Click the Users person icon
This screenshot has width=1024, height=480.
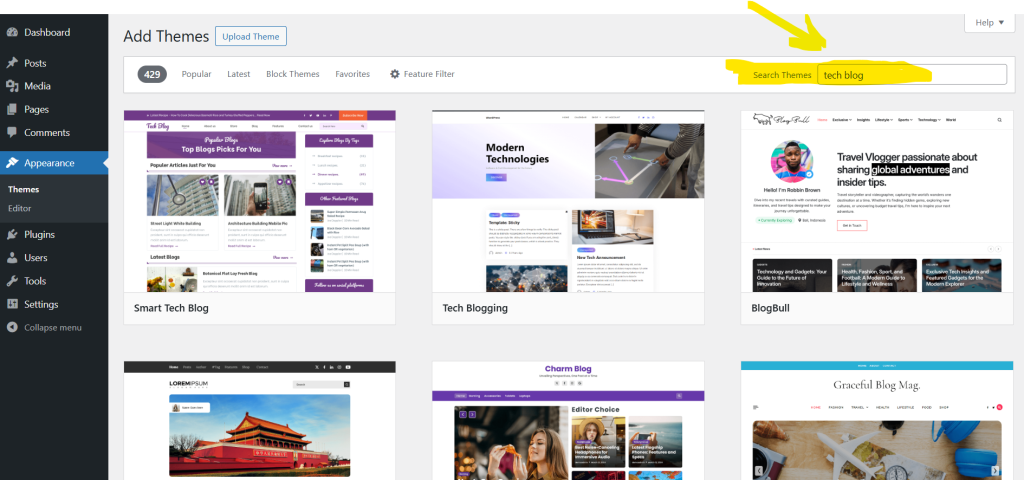pyautogui.click(x=12, y=257)
